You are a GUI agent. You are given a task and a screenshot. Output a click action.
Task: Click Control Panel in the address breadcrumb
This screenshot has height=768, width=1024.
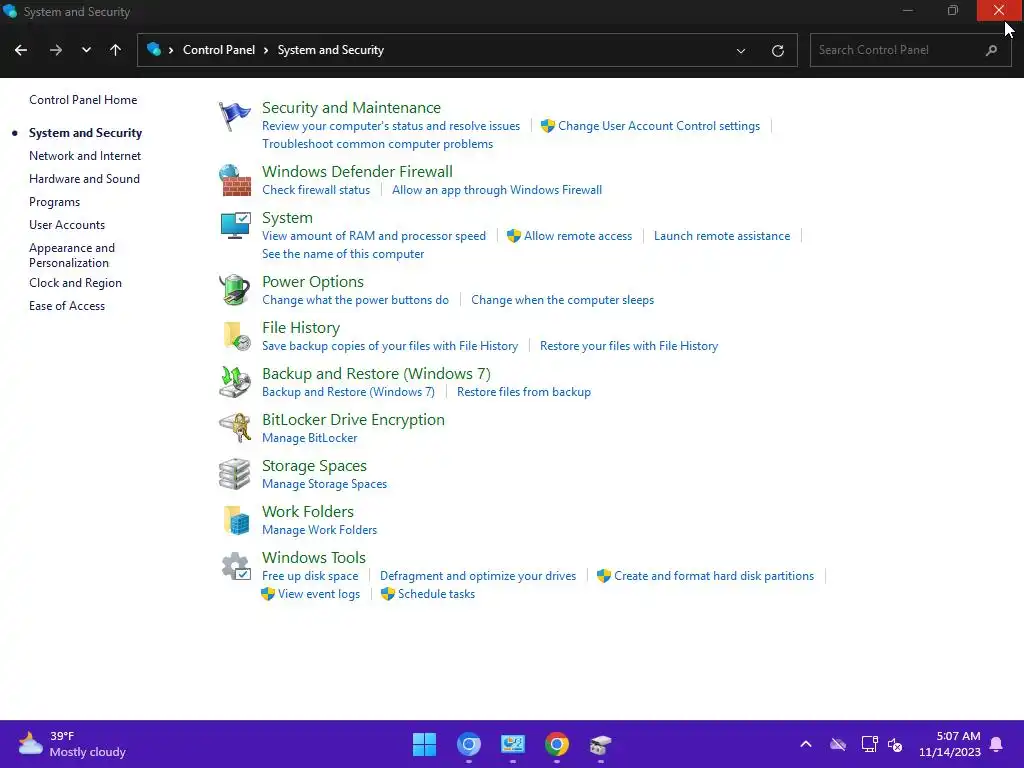tap(219, 50)
